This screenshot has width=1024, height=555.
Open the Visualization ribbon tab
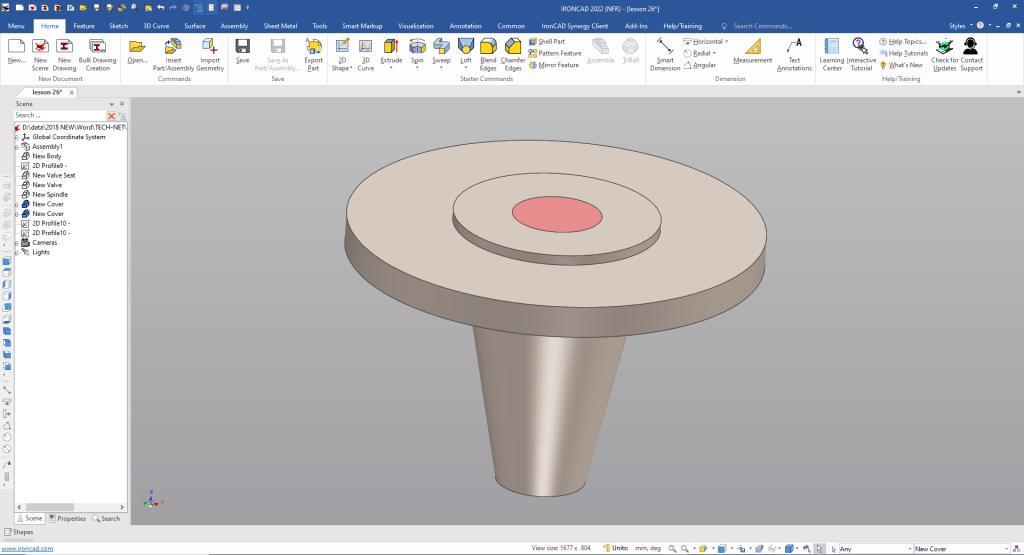click(x=415, y=25)
